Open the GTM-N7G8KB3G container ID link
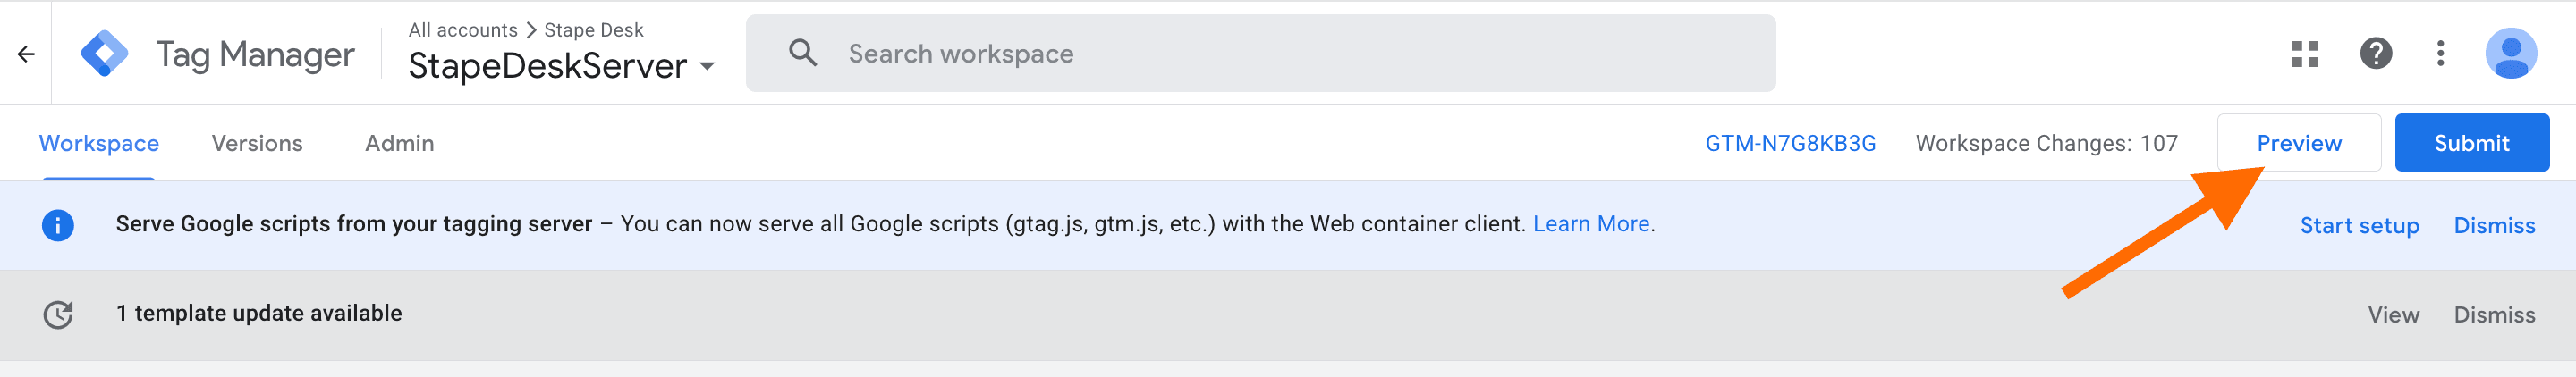Viewport: 2576px width, 377px height. point(1790,144)
